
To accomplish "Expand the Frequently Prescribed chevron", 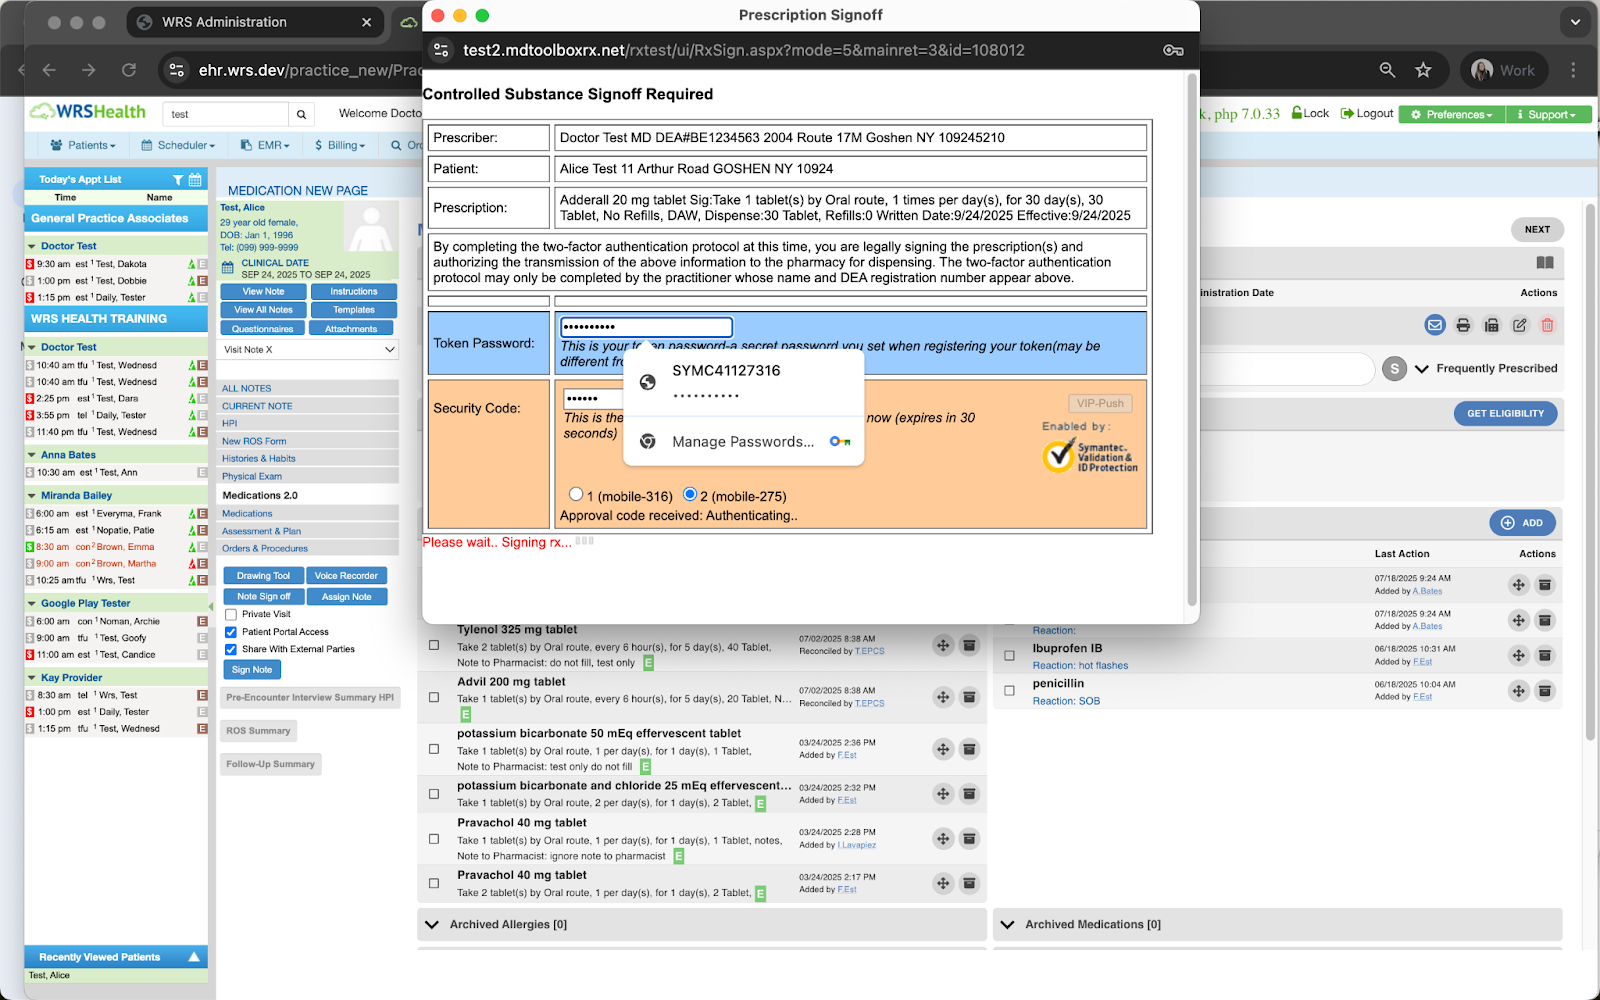I will (x=1421, y=369).
